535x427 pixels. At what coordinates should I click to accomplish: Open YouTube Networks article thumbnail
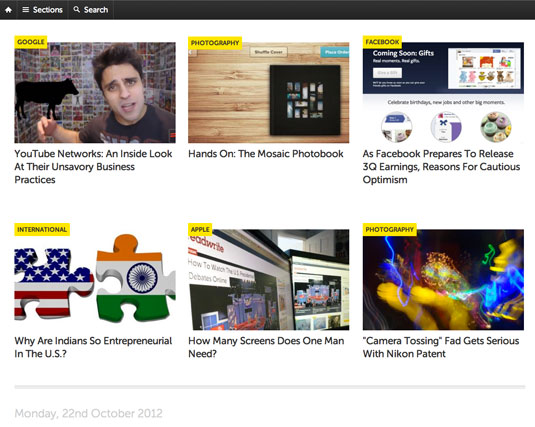95,92
